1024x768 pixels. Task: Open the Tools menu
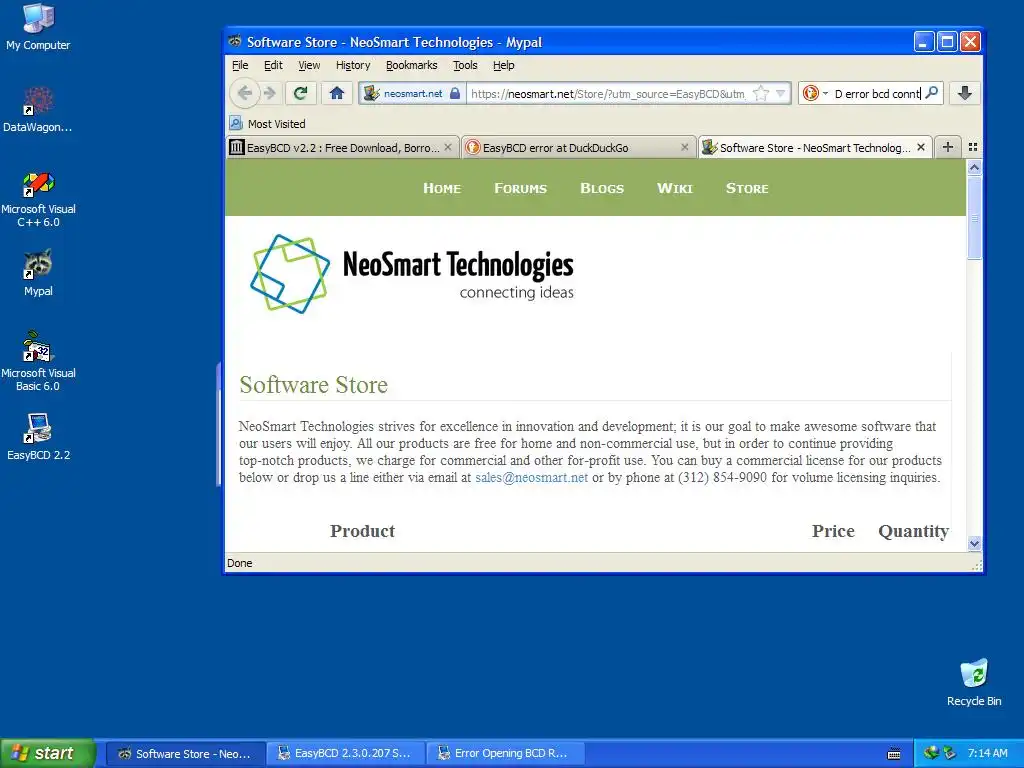tap(465, 65)
